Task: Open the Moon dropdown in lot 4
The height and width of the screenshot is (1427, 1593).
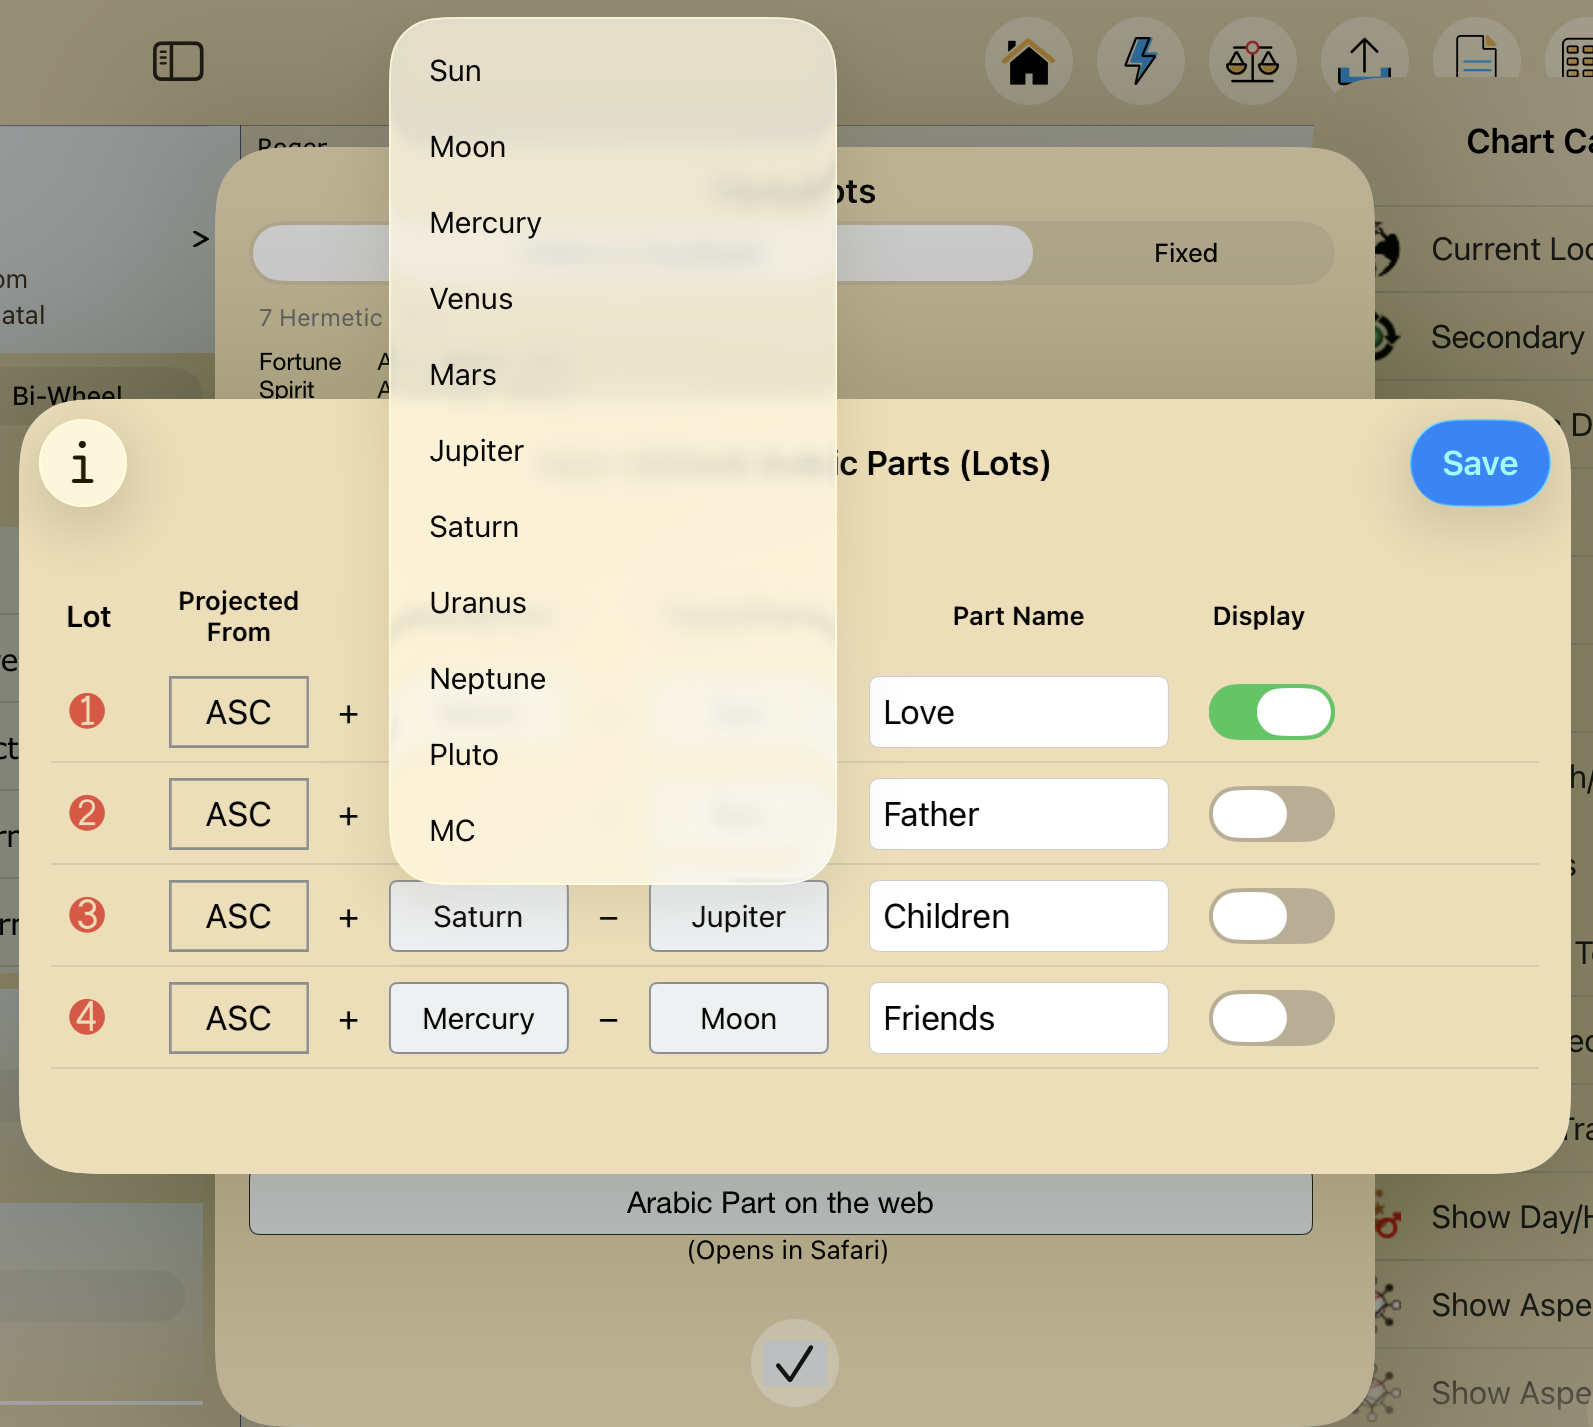Action: point(739,1018)
